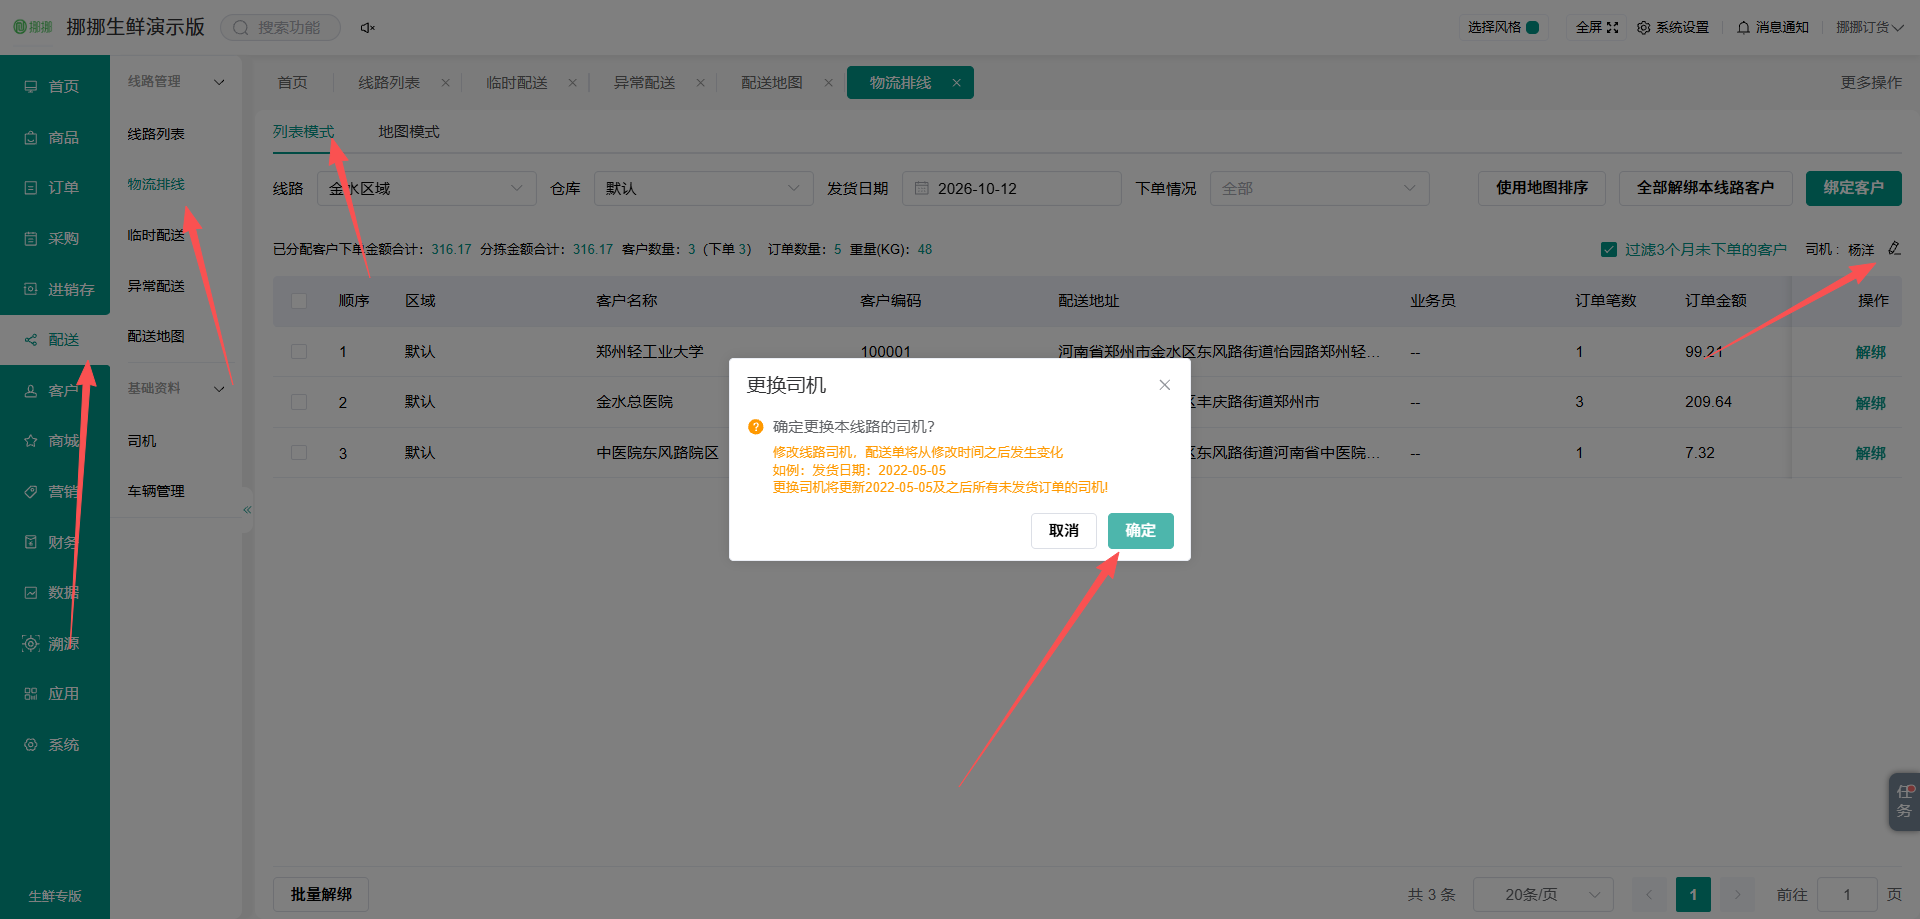Open the 应用 apps sidebar icon

[x=31, y=694]
